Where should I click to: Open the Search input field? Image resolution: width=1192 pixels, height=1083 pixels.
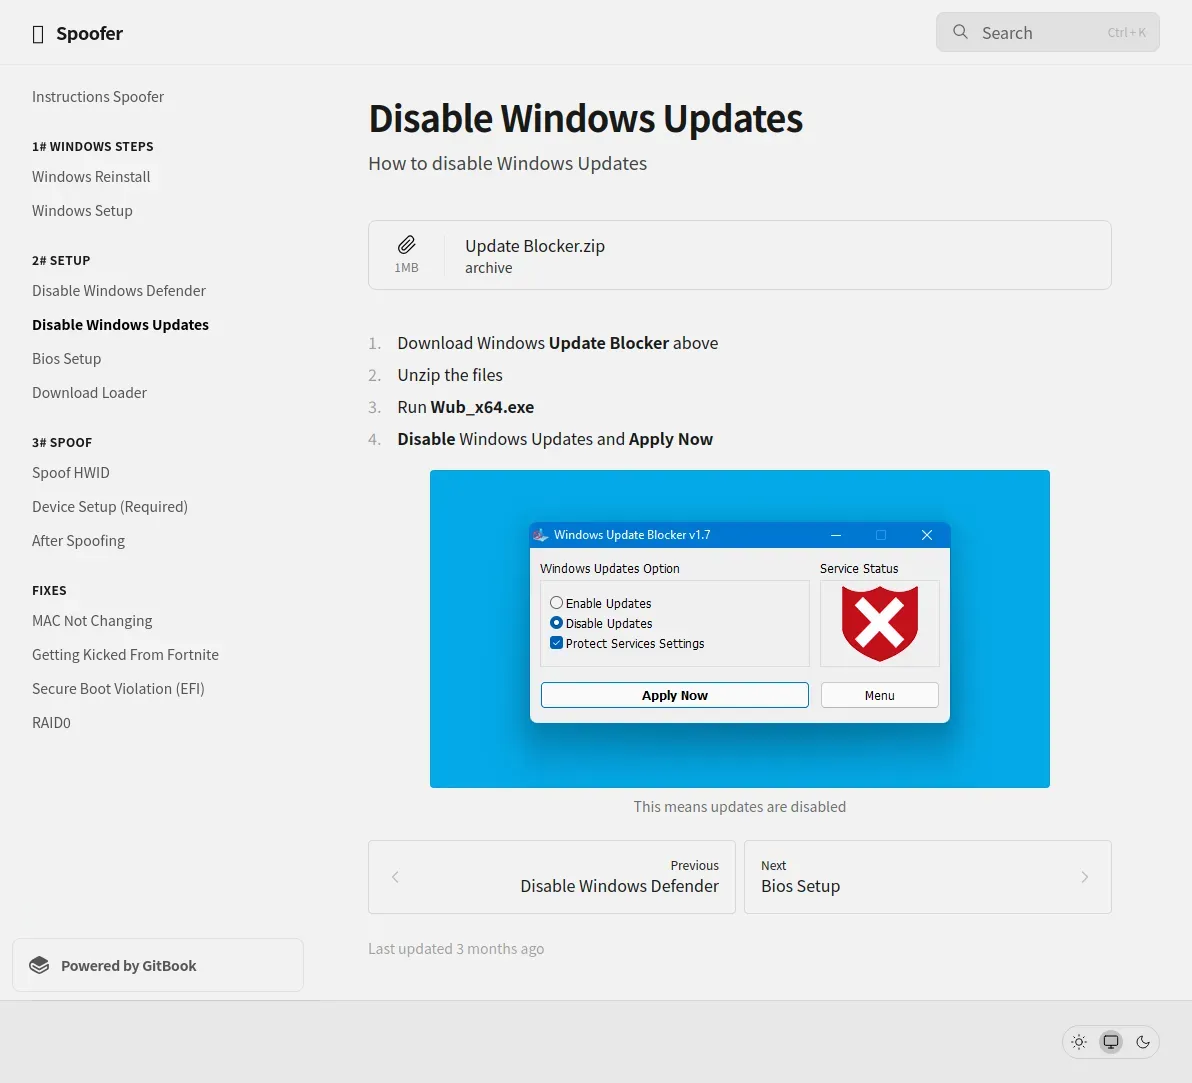(1048, 32)
